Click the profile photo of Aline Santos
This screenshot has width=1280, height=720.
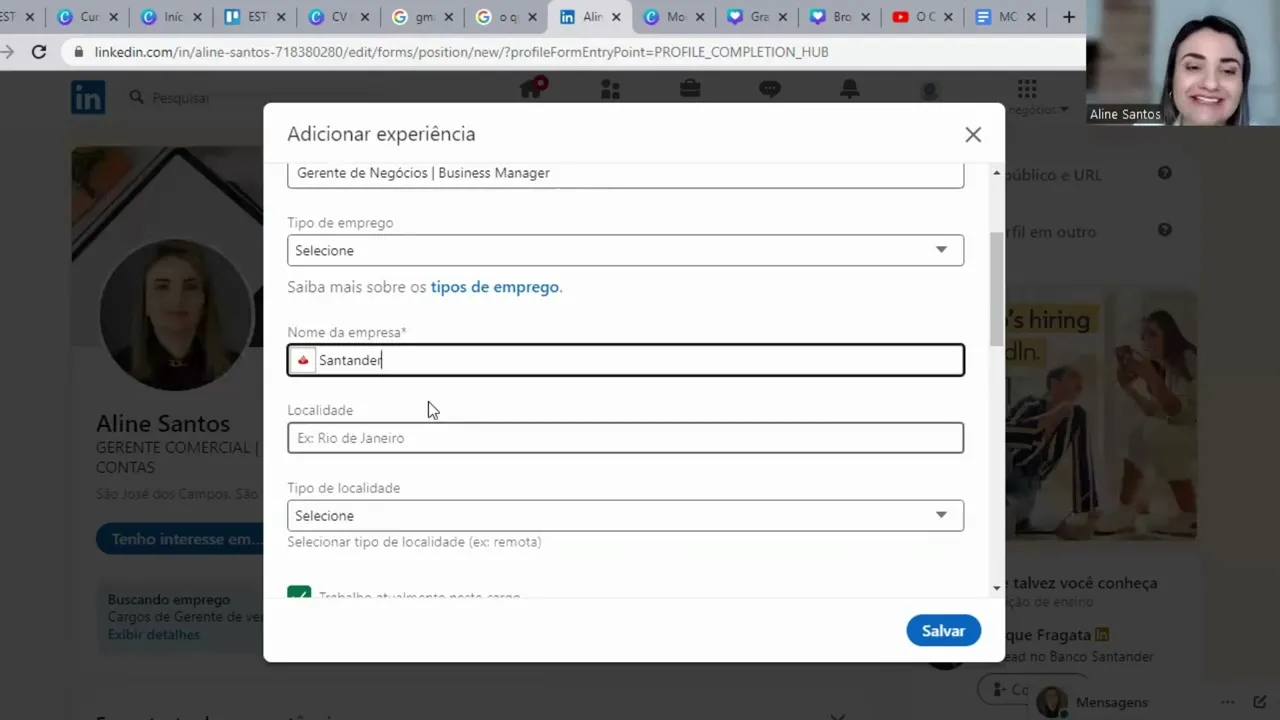point(176,315)
